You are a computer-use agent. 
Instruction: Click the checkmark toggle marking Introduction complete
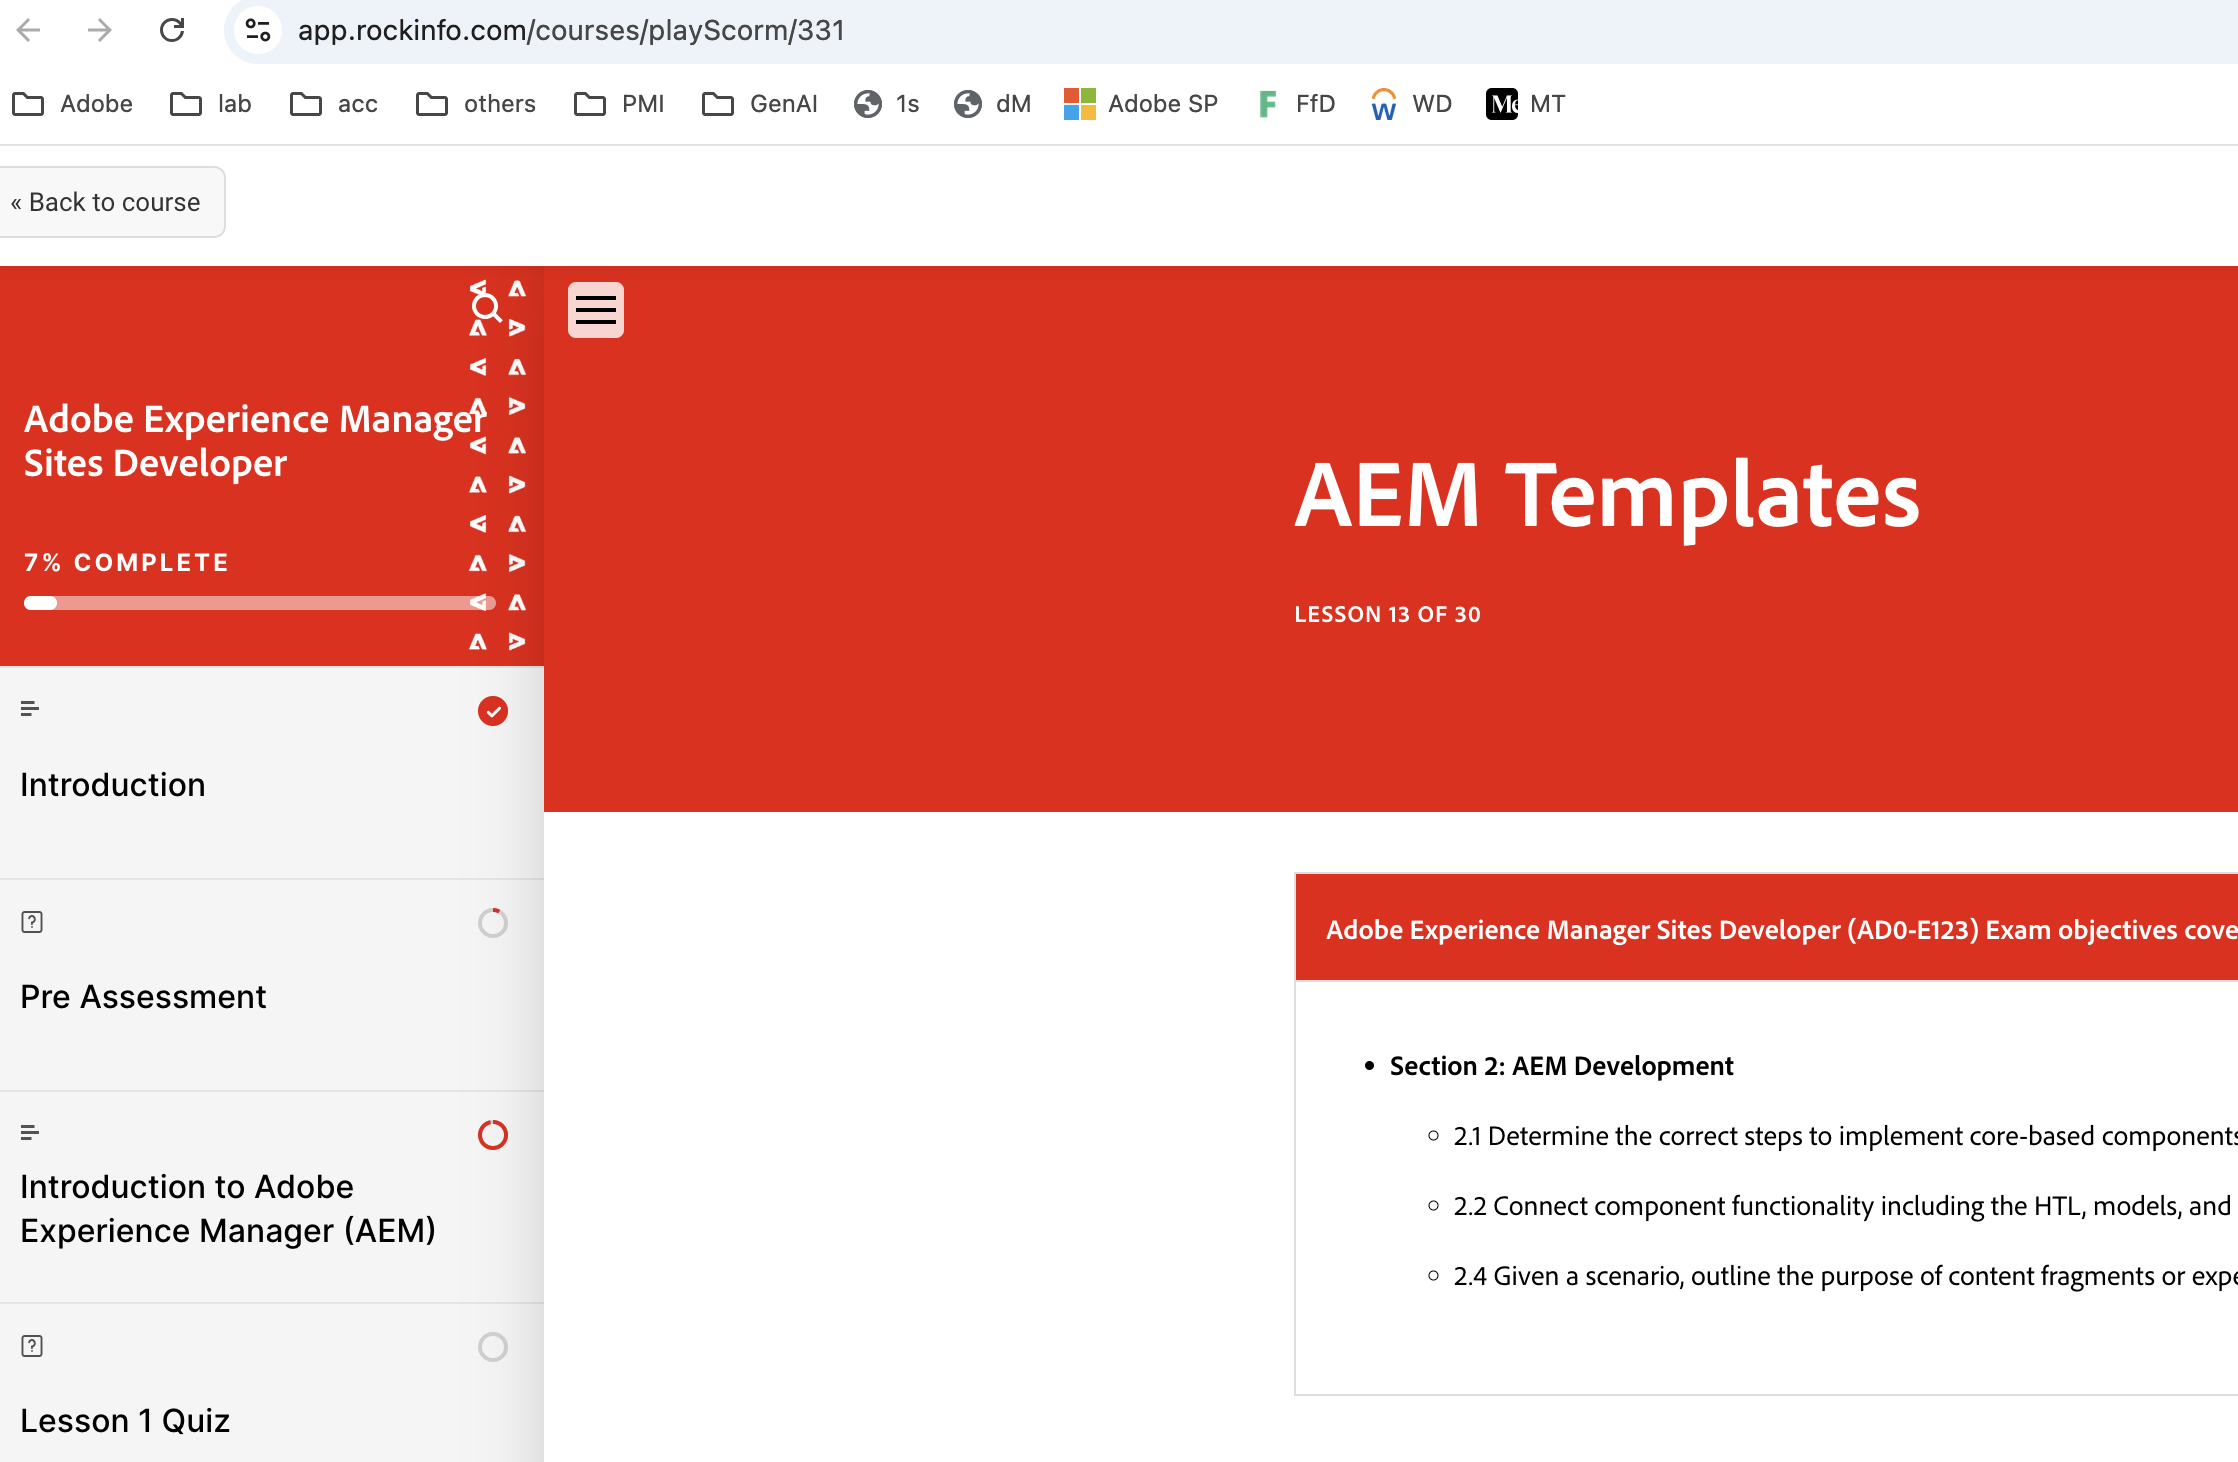pos(492,711)
